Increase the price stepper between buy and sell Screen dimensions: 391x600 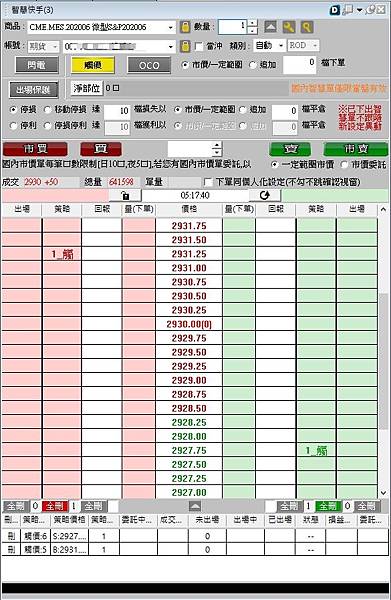coord(217,145)
